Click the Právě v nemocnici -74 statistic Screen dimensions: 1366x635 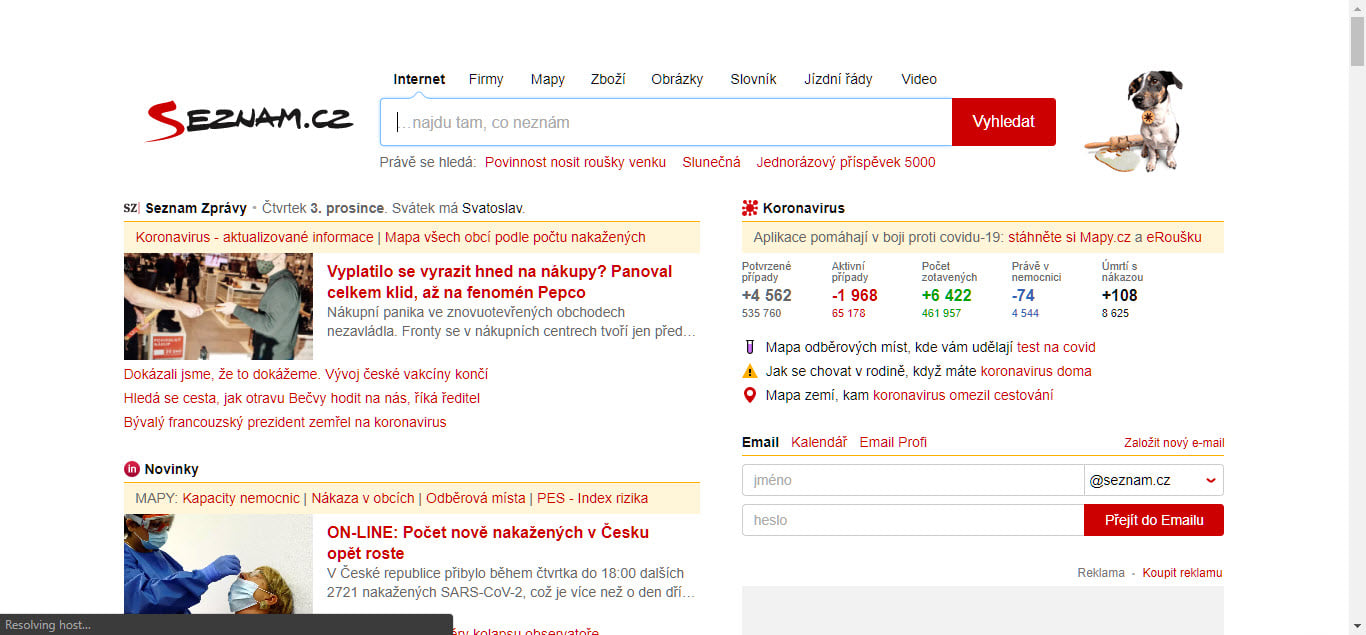(1037, 290)
